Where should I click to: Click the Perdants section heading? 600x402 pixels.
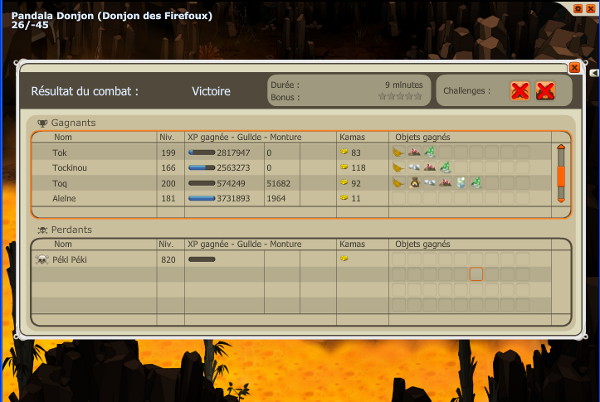pos(72,230)
